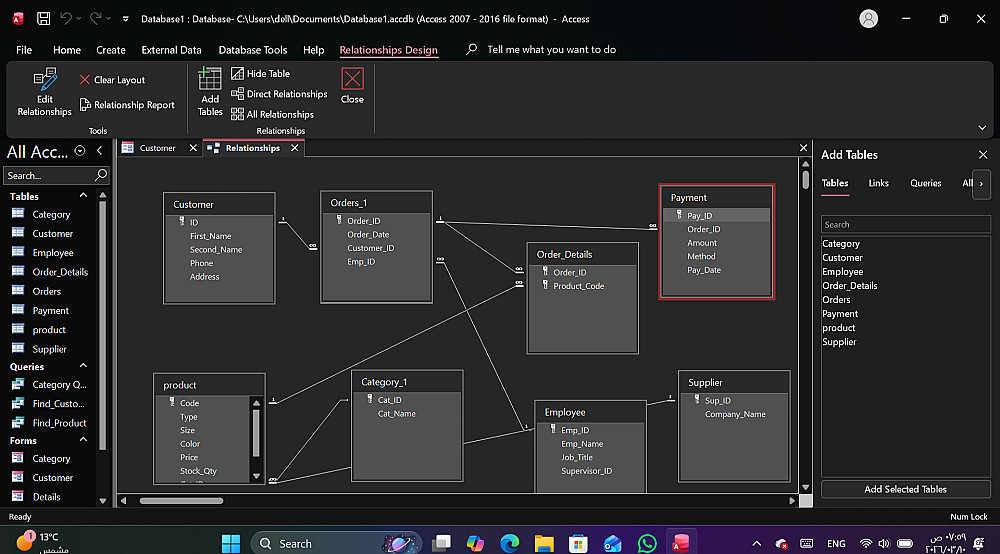This screenshot has width=1000, height=554.
Task: Show Direct Relationships
Action: [x=279, y=94]
